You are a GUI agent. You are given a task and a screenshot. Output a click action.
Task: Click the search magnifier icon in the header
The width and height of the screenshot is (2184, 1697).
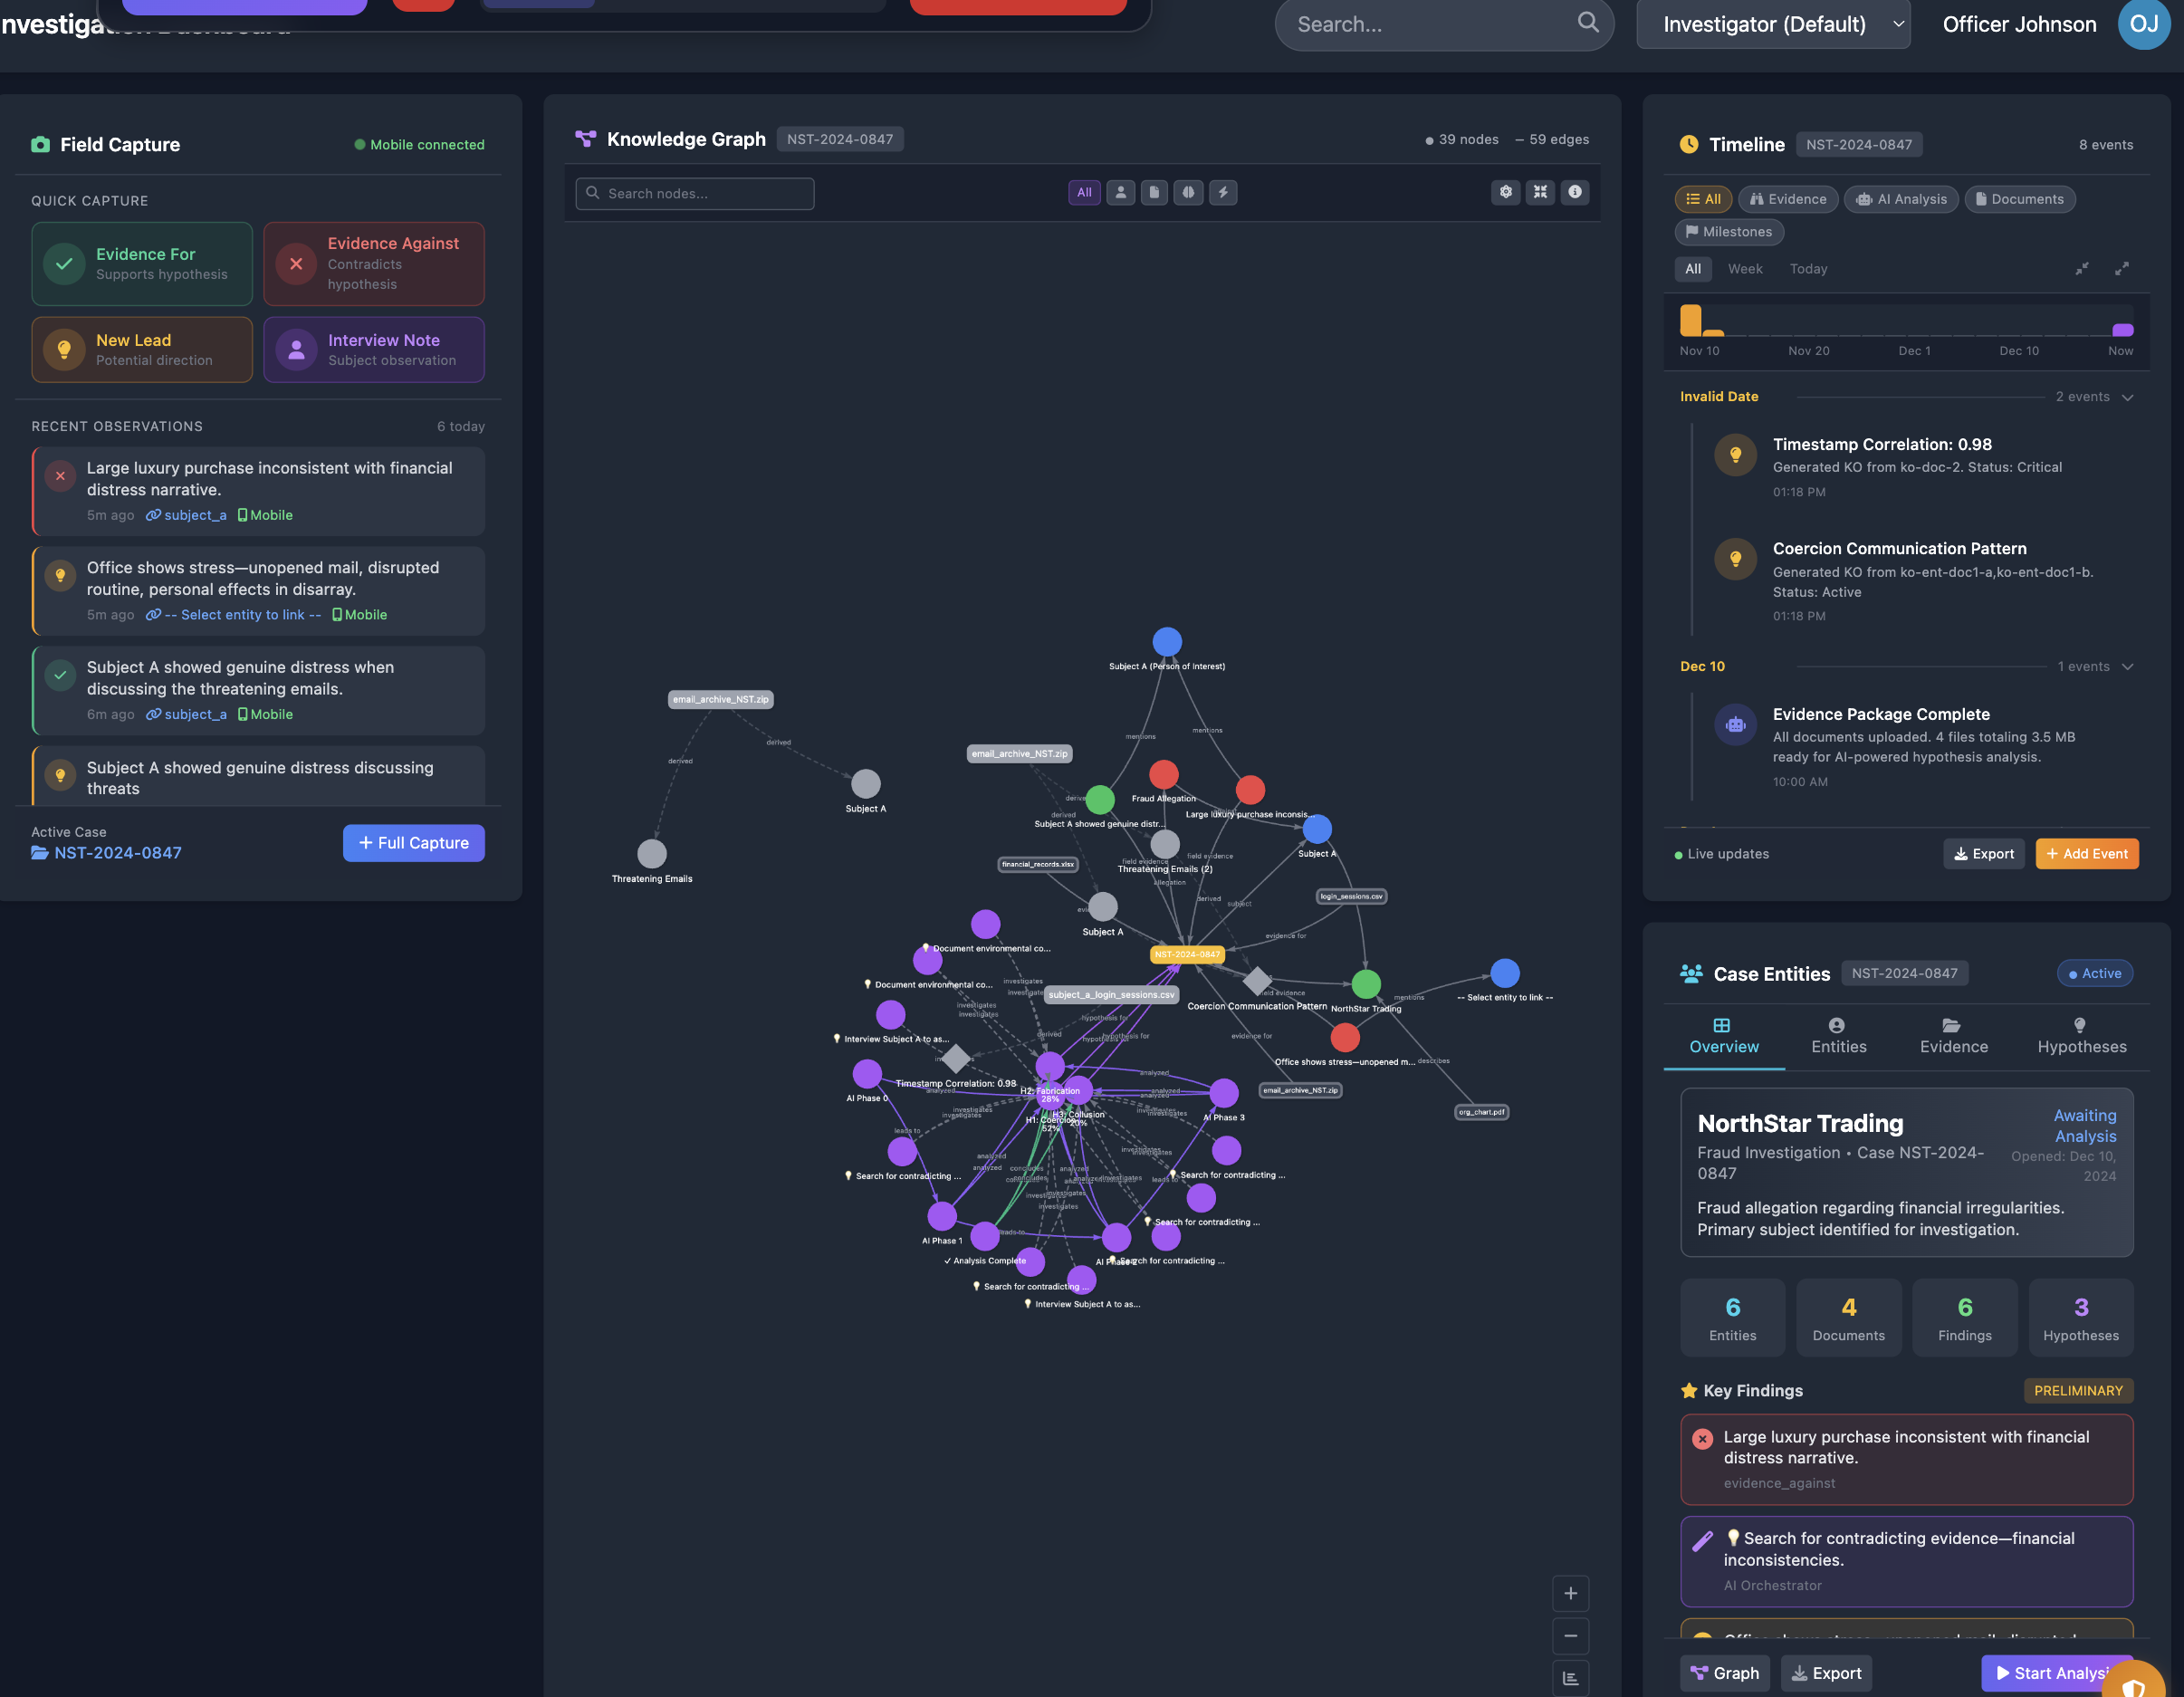(1588, 22)
